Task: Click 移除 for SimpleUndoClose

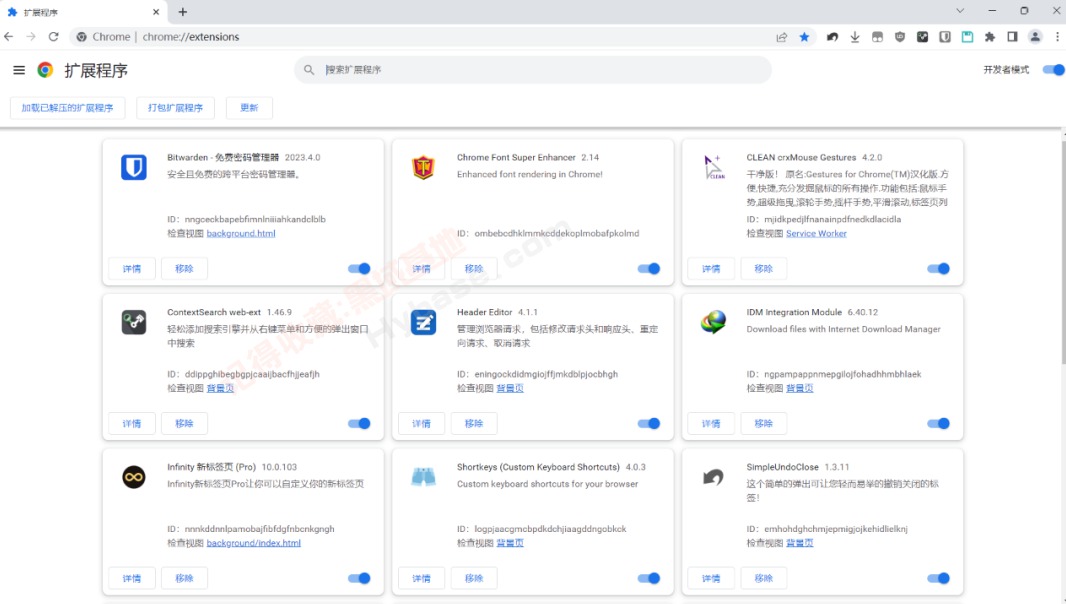Action: pyautogui.click(x=763, y=578)
